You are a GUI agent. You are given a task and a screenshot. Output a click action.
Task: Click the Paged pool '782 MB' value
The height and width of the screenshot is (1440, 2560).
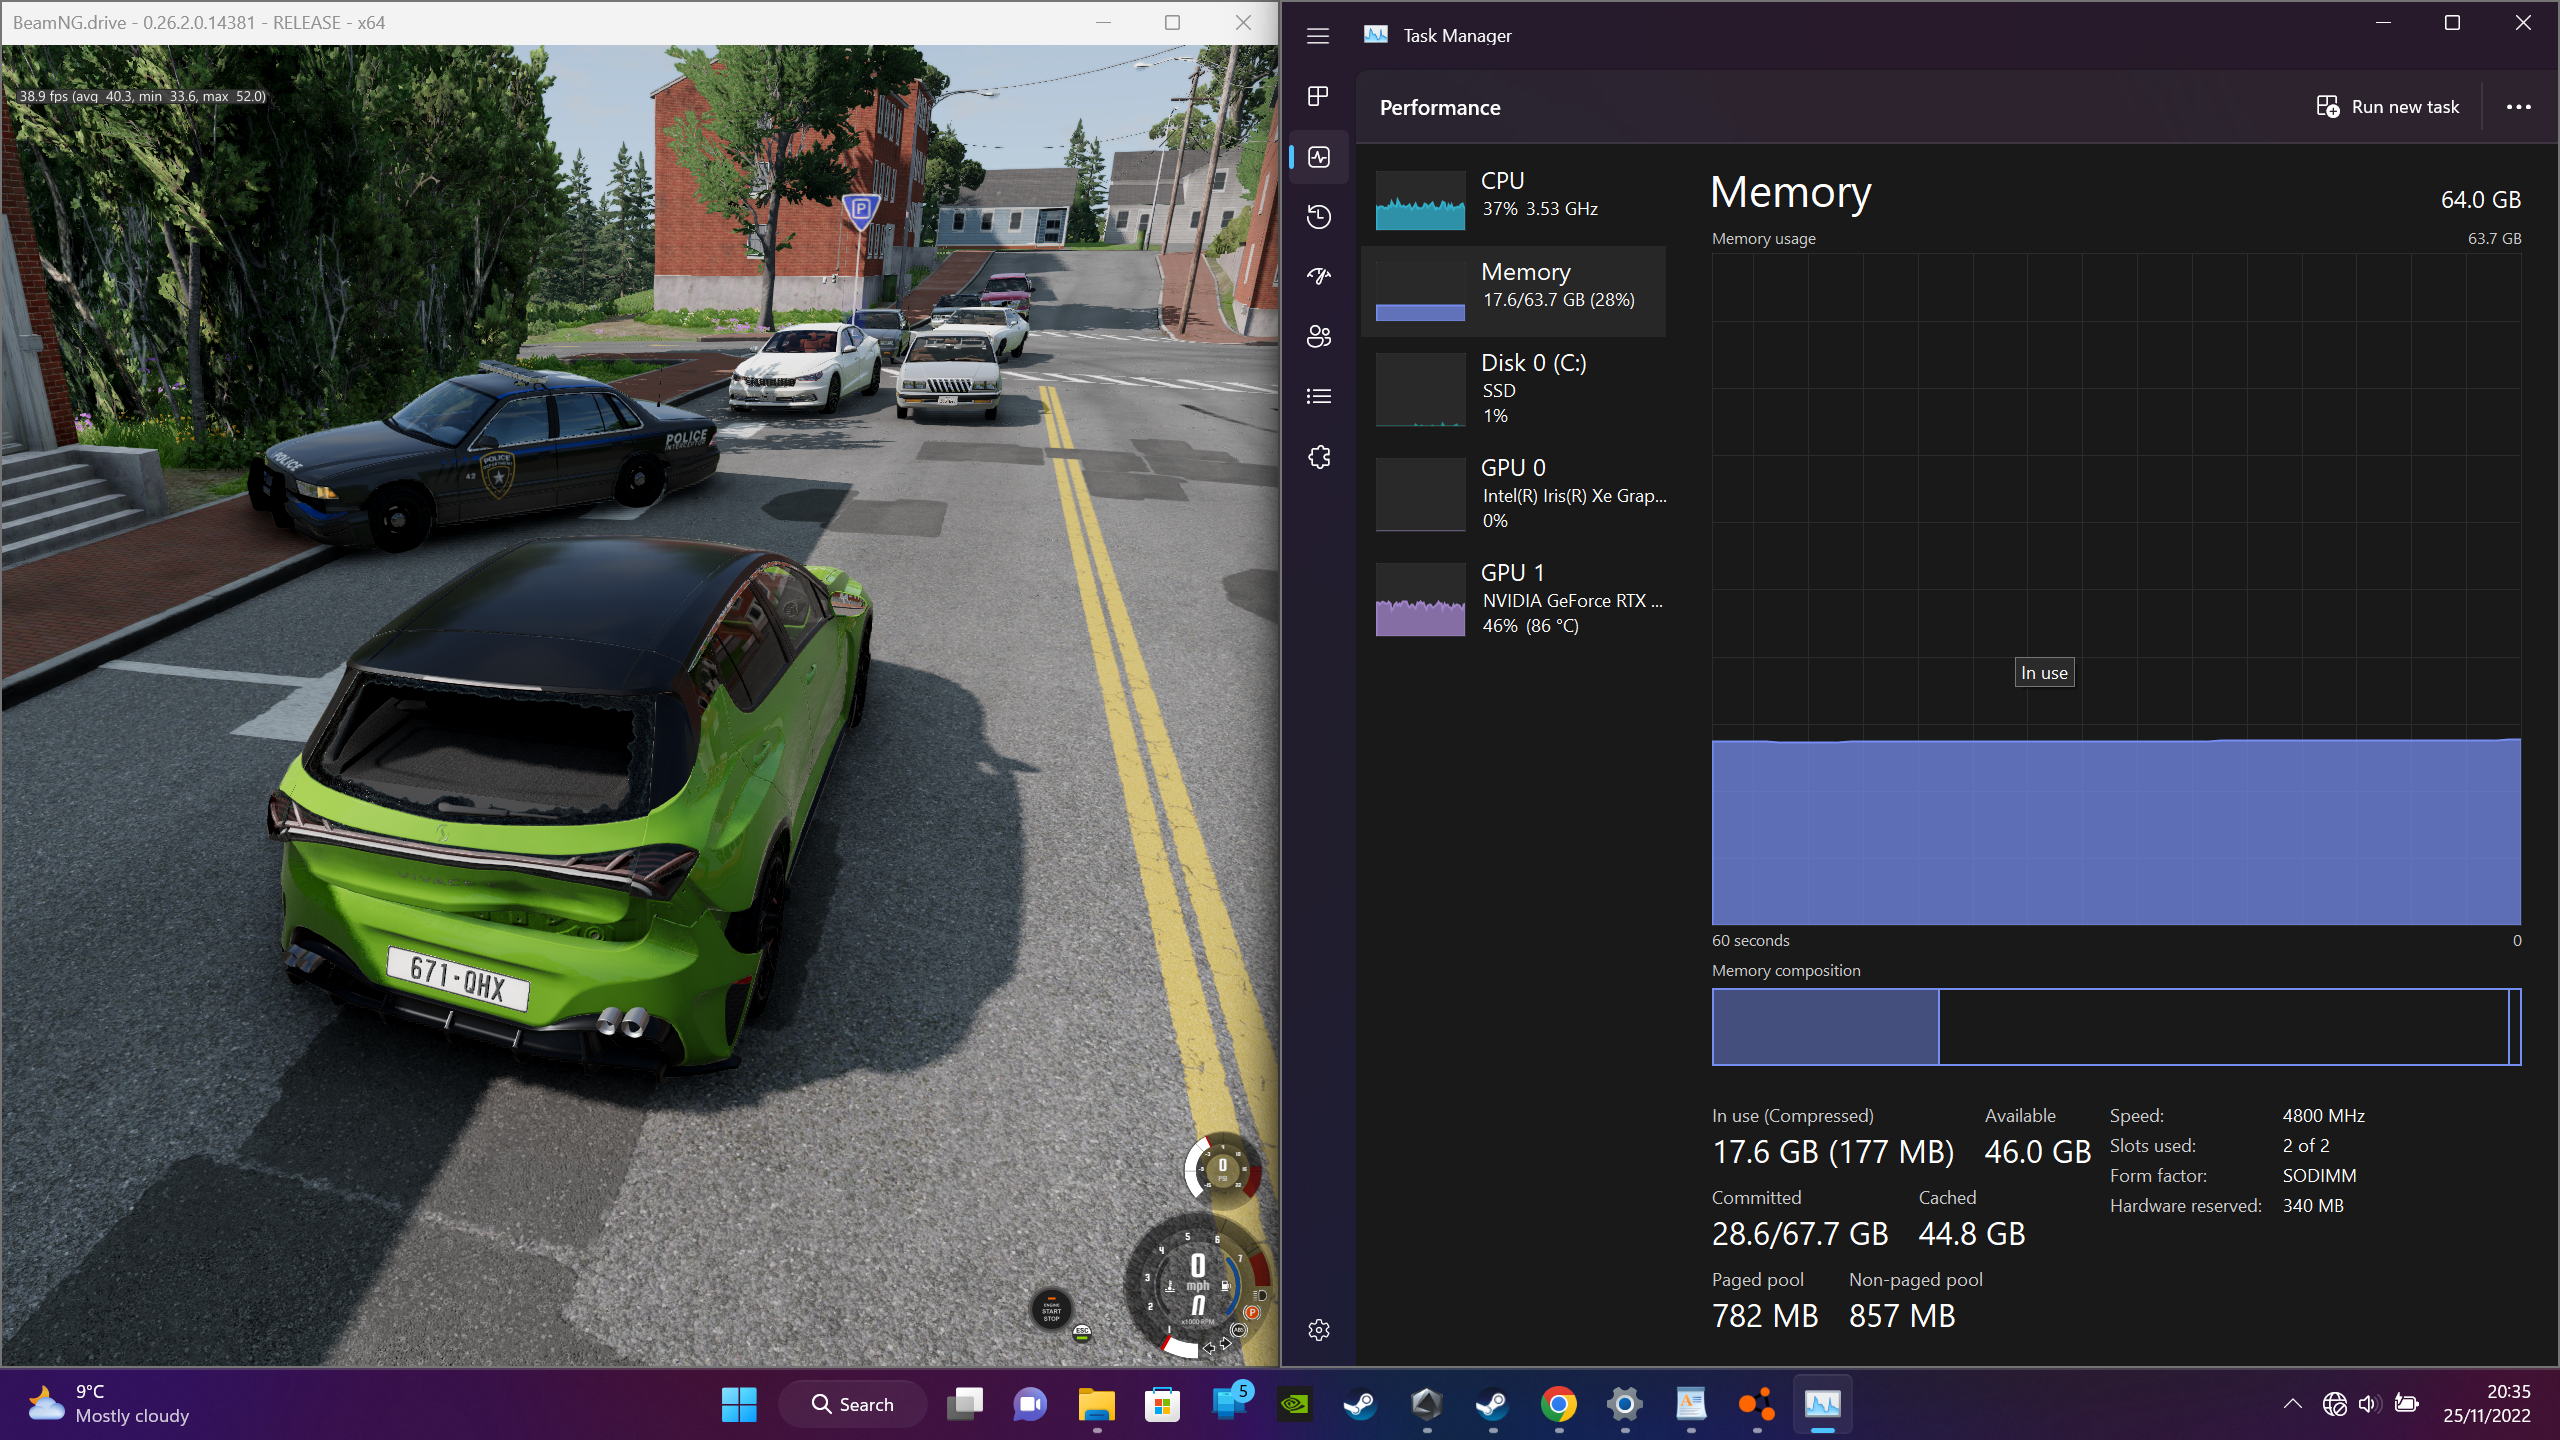click(1765, 1316)
